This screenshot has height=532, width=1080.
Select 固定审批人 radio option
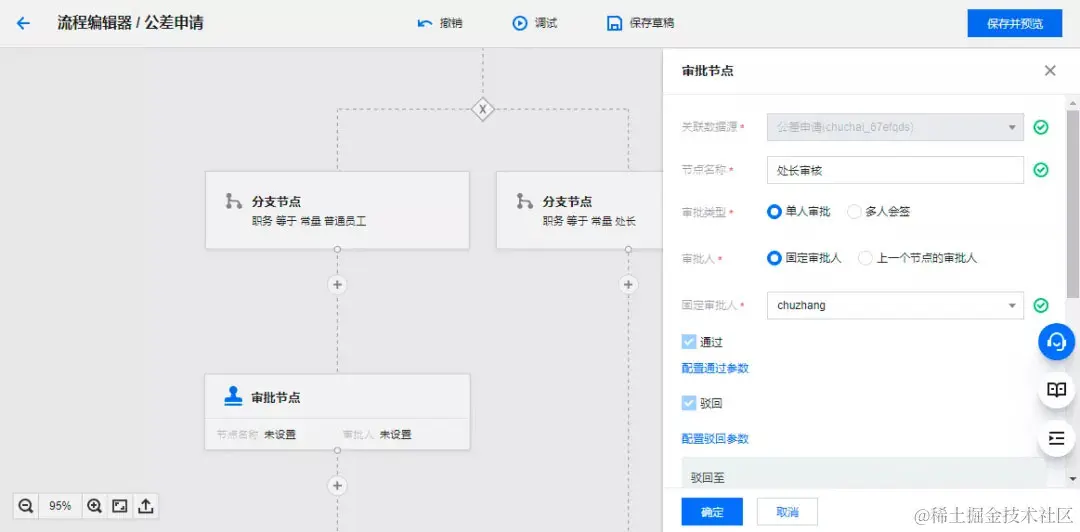[774, 258]
